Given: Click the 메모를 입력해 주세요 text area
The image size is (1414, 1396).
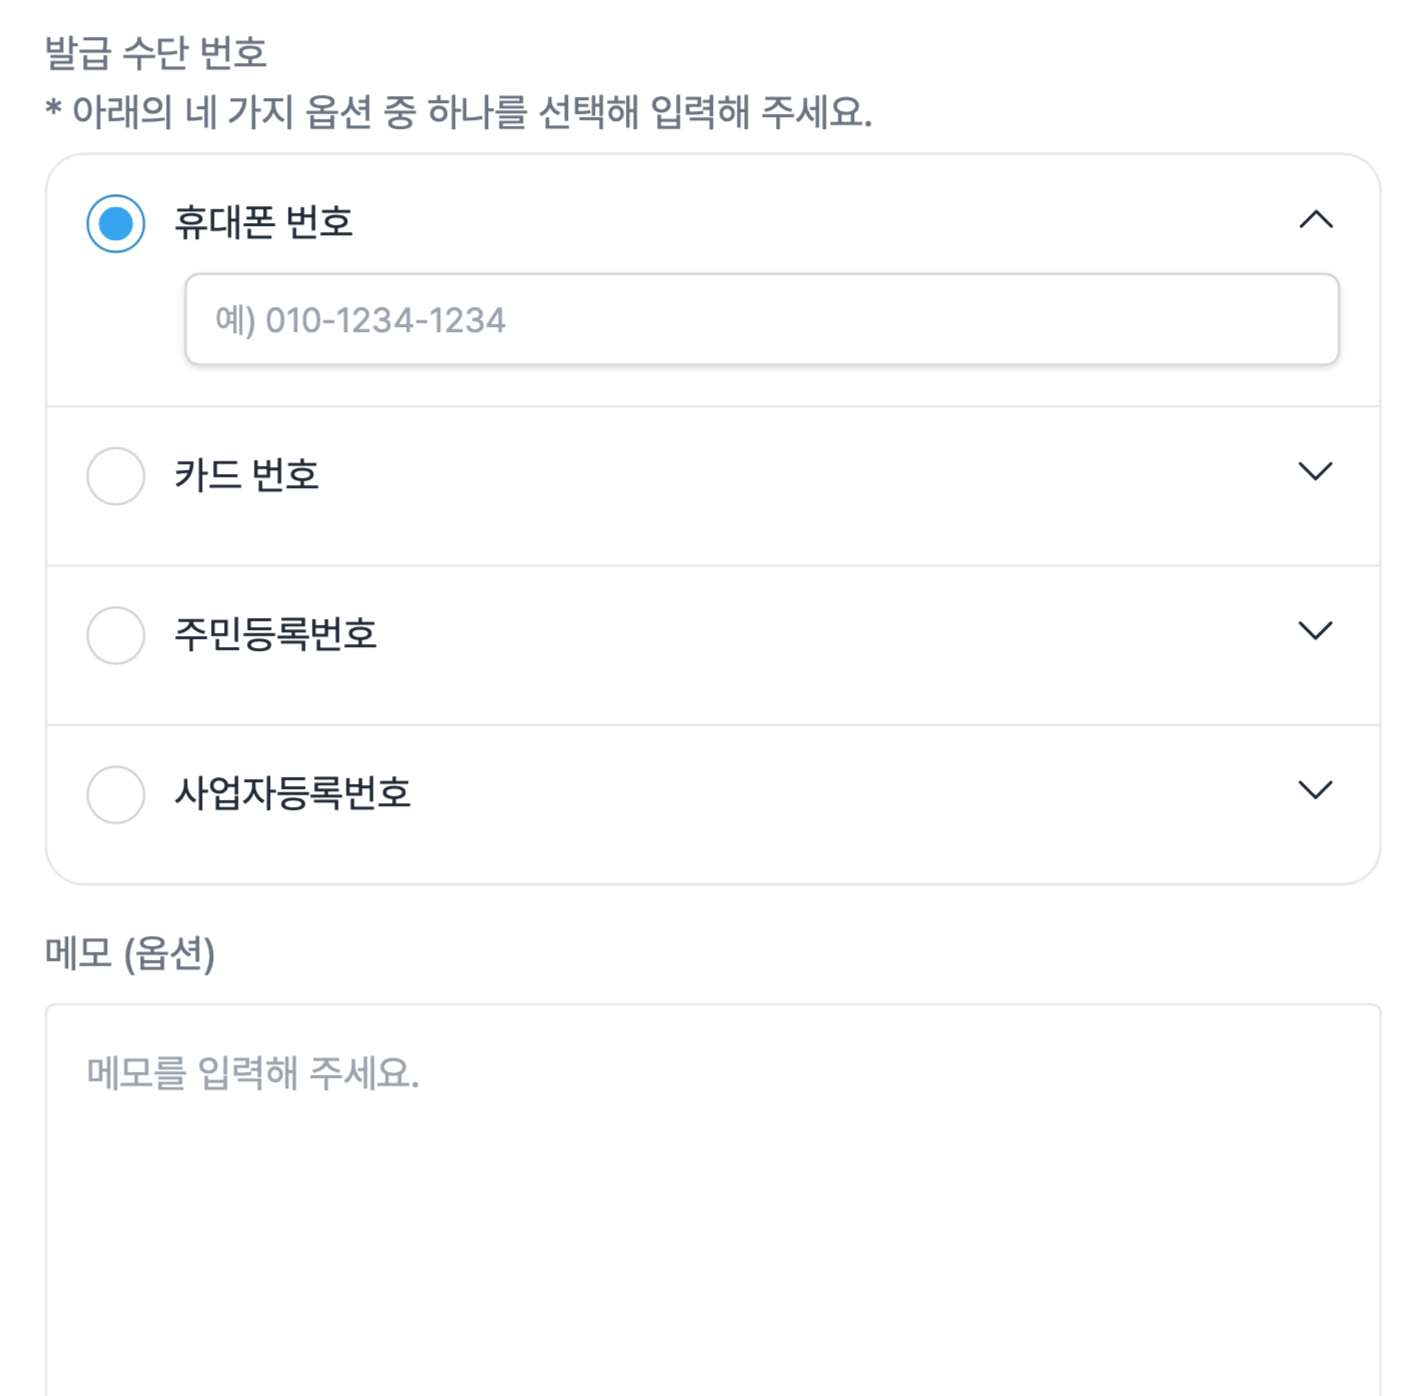Looking at the screenshot, I should pyautogui.click(x=712, y=1200).
